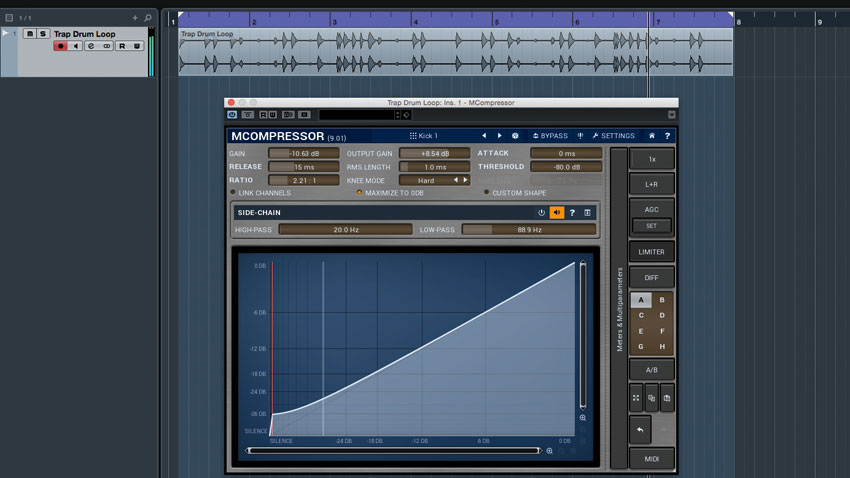Go to next MCompressor preset
This screenshot has width=850, height=478.
[499, 136]
